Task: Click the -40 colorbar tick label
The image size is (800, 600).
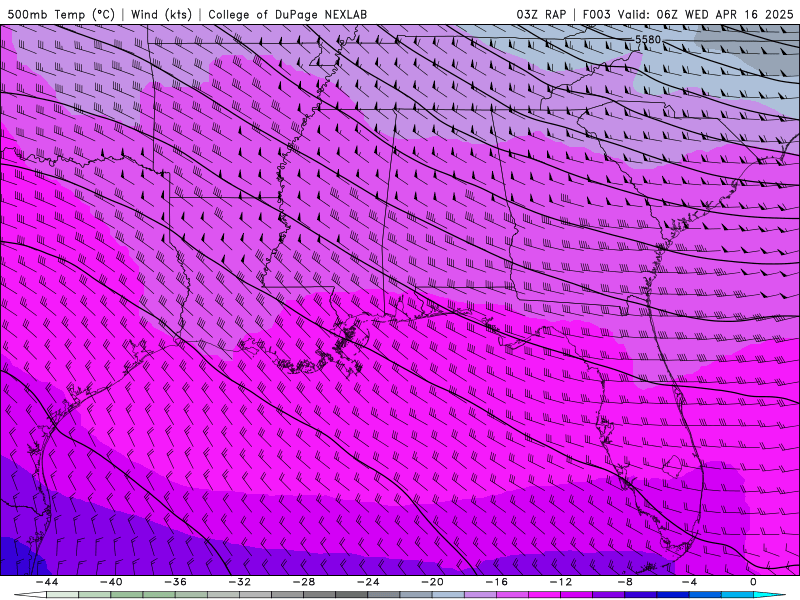Action: 111,582
